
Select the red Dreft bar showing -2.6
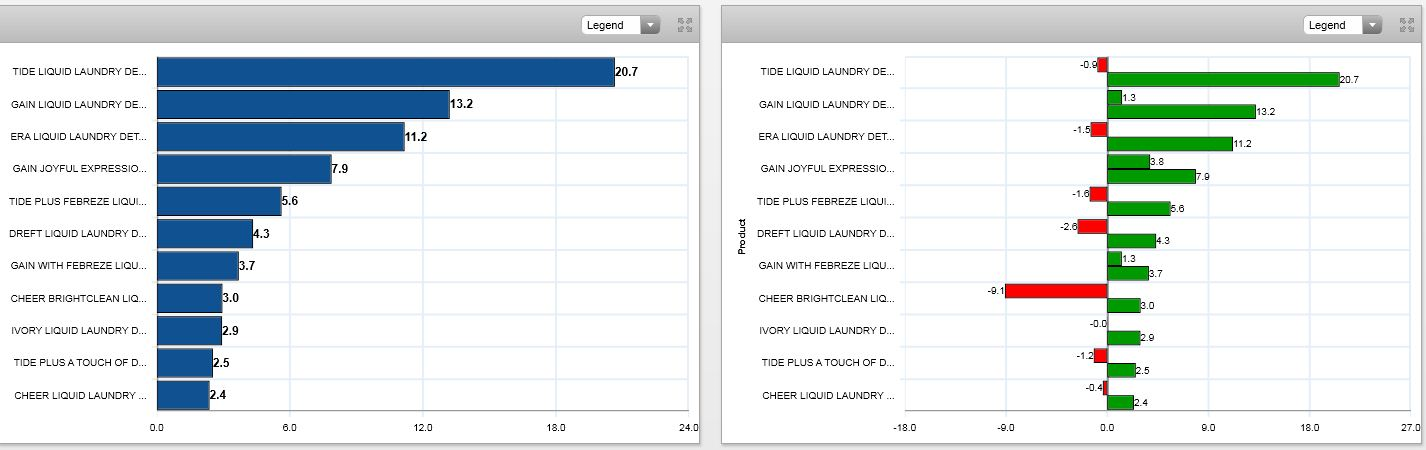click(x=1092, y=226)
